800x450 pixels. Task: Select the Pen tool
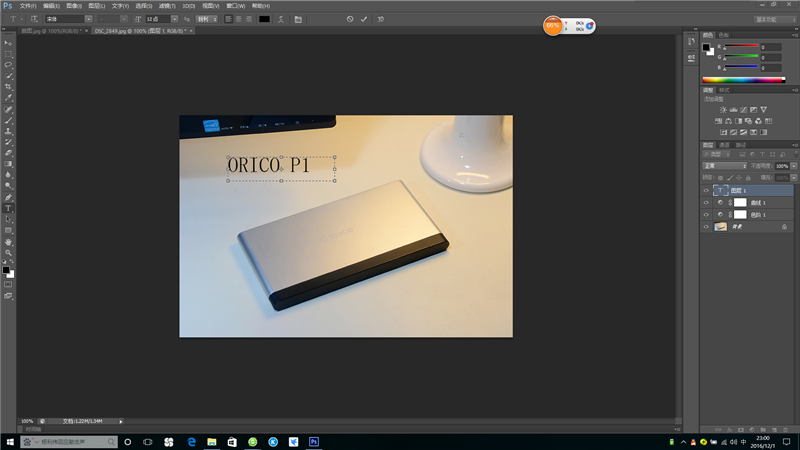[x=8, y=197]
